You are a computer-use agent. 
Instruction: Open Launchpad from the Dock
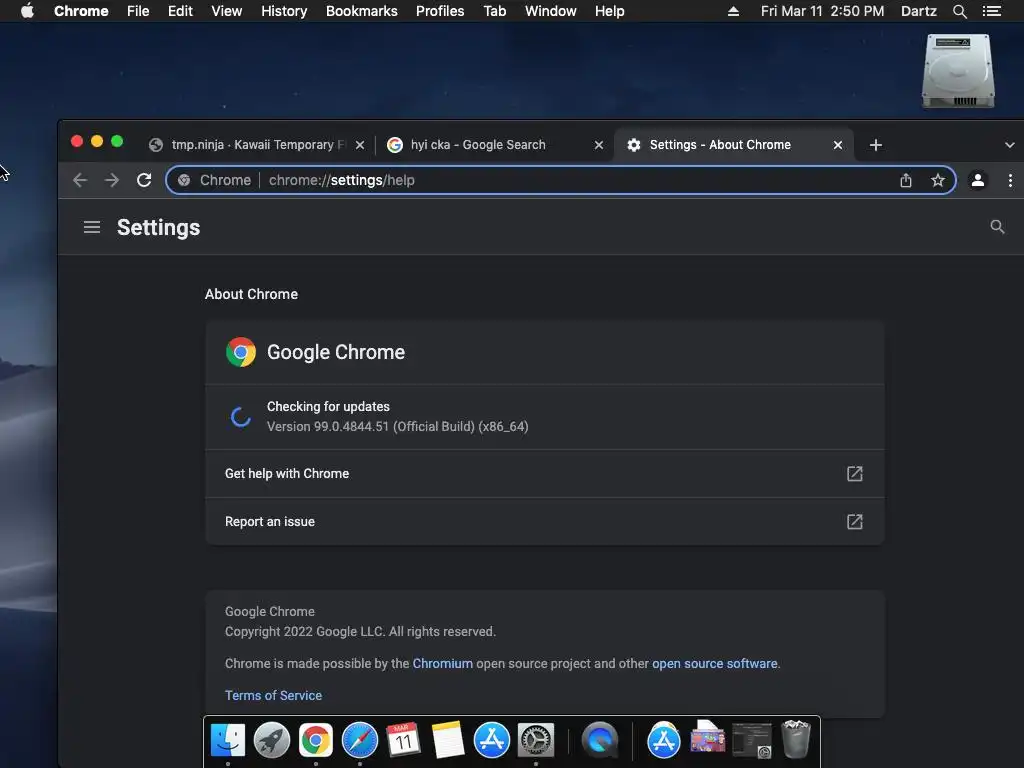click(272, 741)
